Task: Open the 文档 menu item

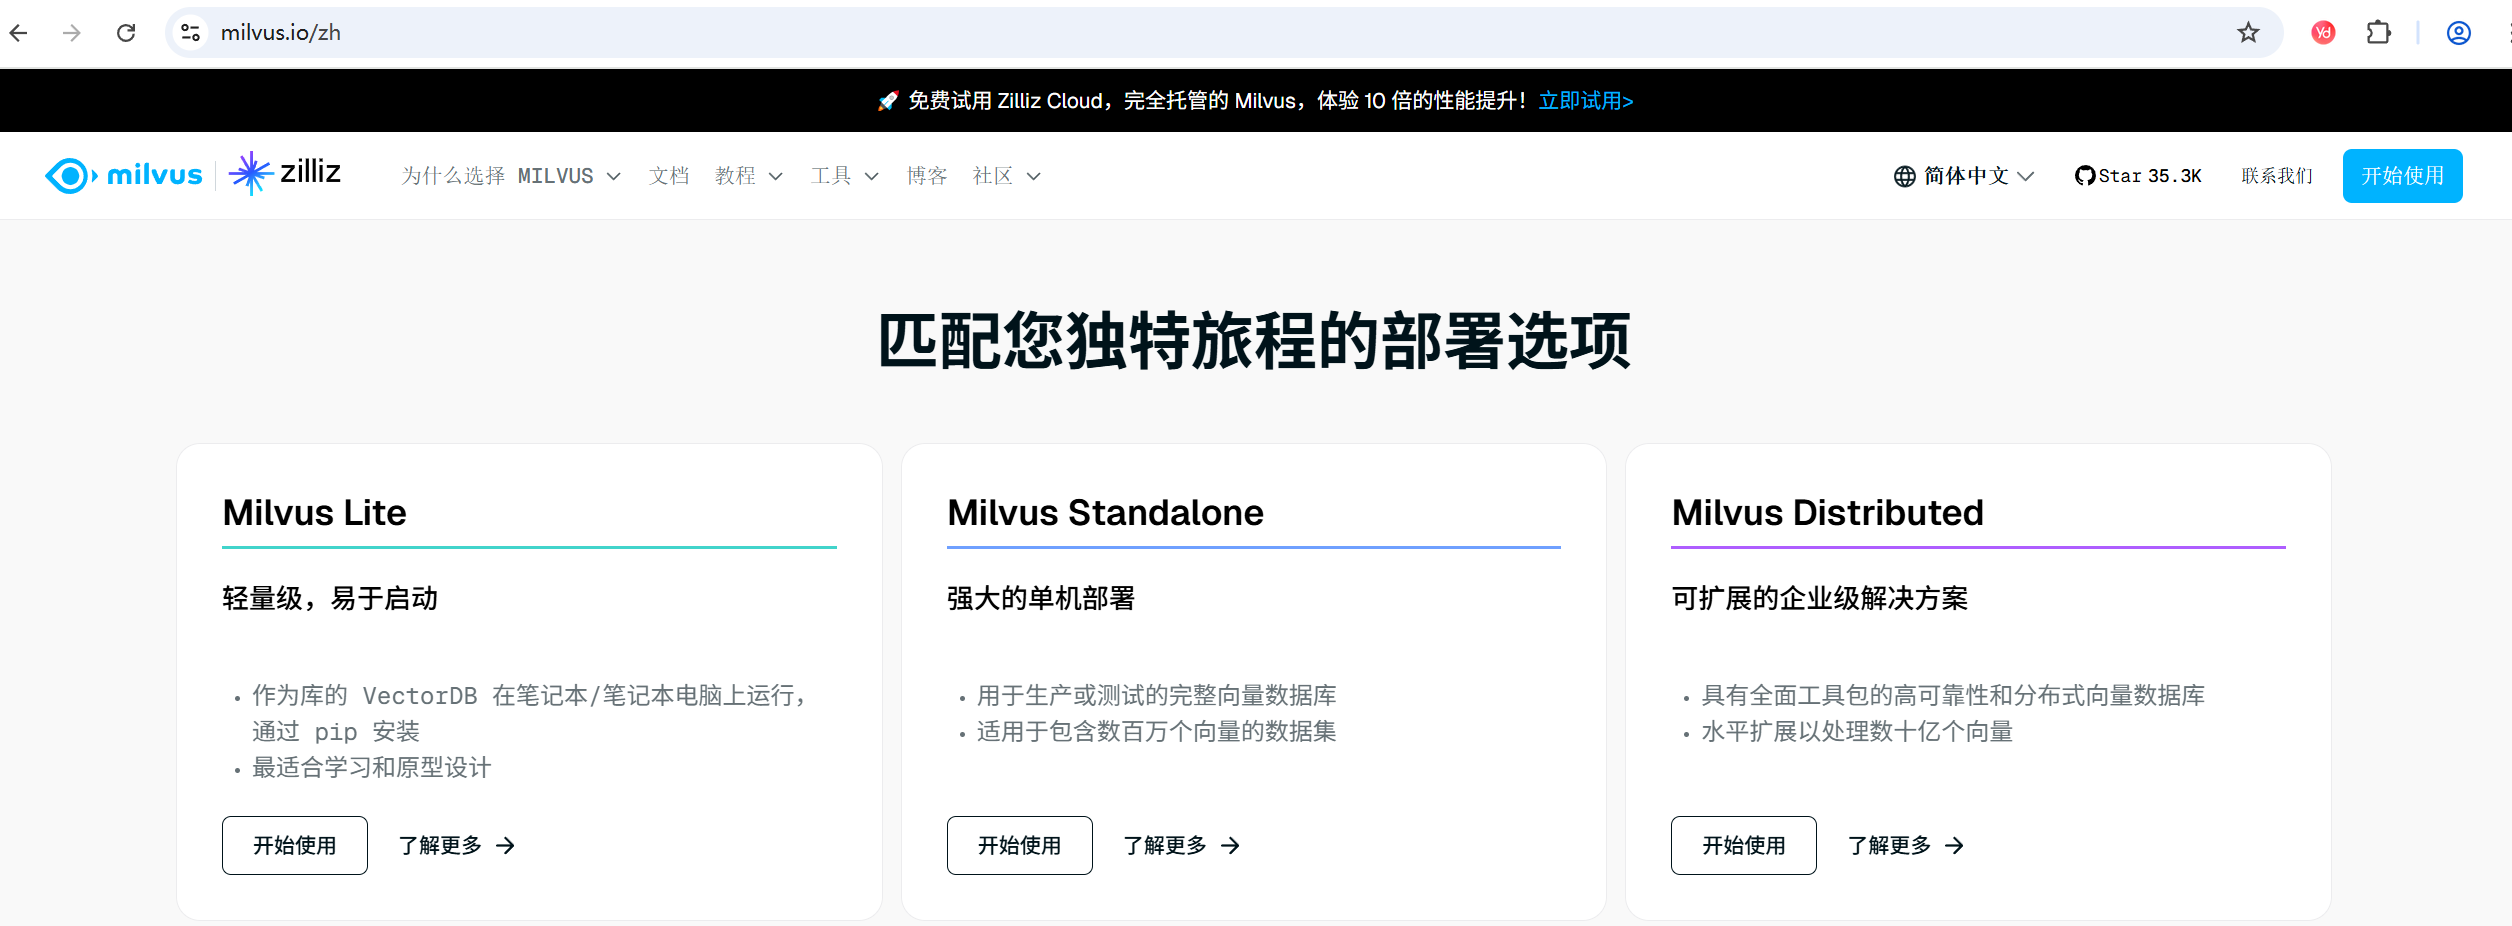Action: (x=669, y=175)
